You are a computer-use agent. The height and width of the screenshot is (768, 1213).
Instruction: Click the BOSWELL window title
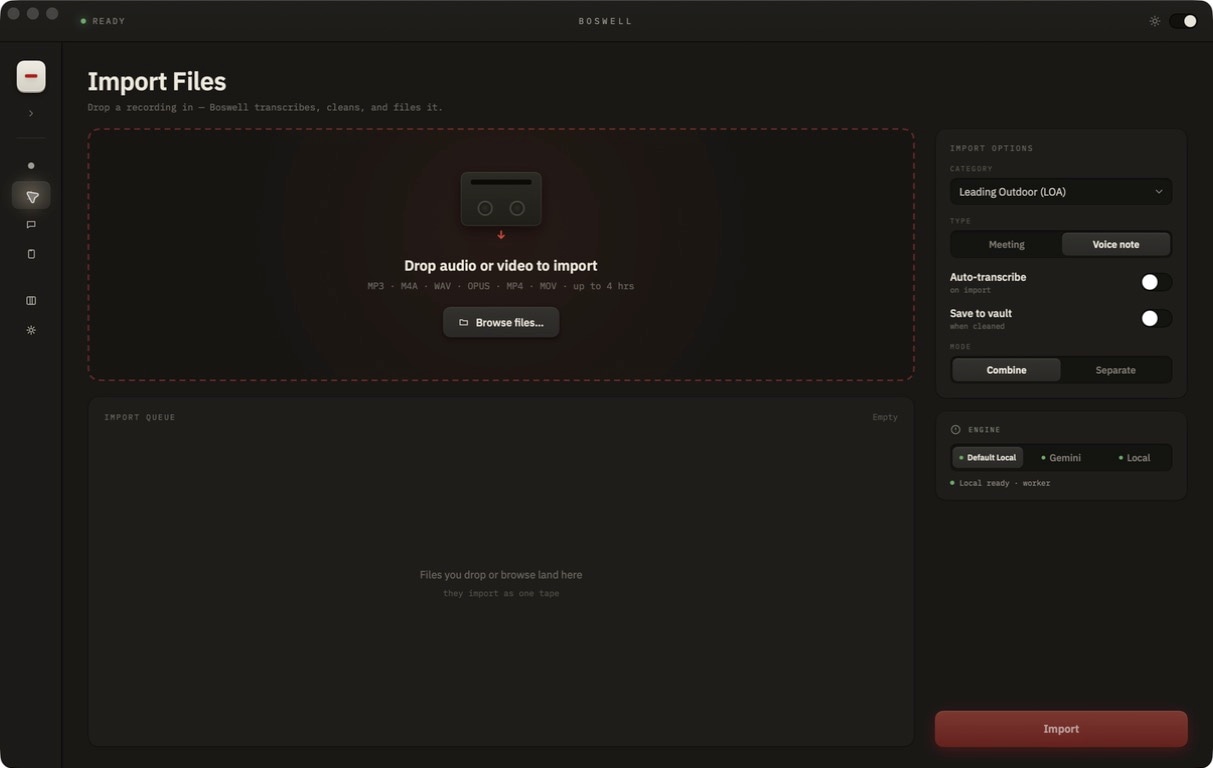coord(605,21)
